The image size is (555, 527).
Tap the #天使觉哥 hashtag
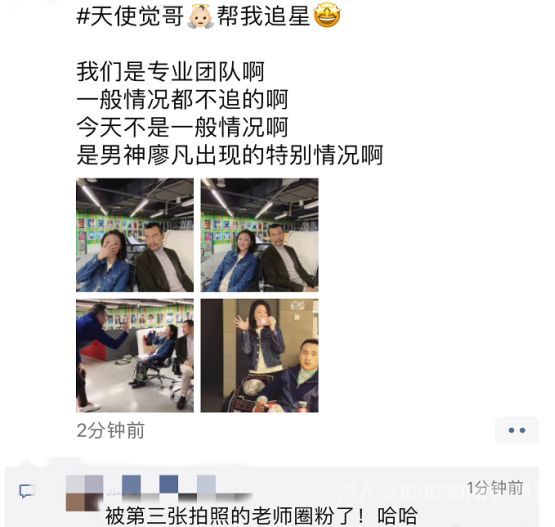[130, 17]
